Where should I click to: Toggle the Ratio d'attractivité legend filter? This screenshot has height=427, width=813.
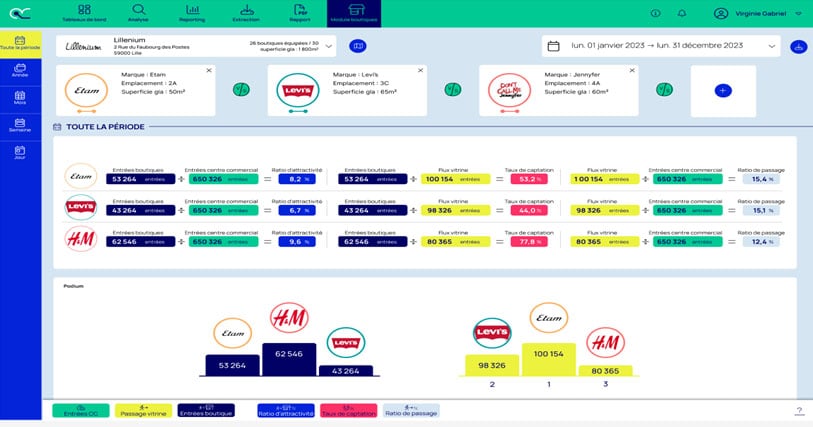pos(286,410)
